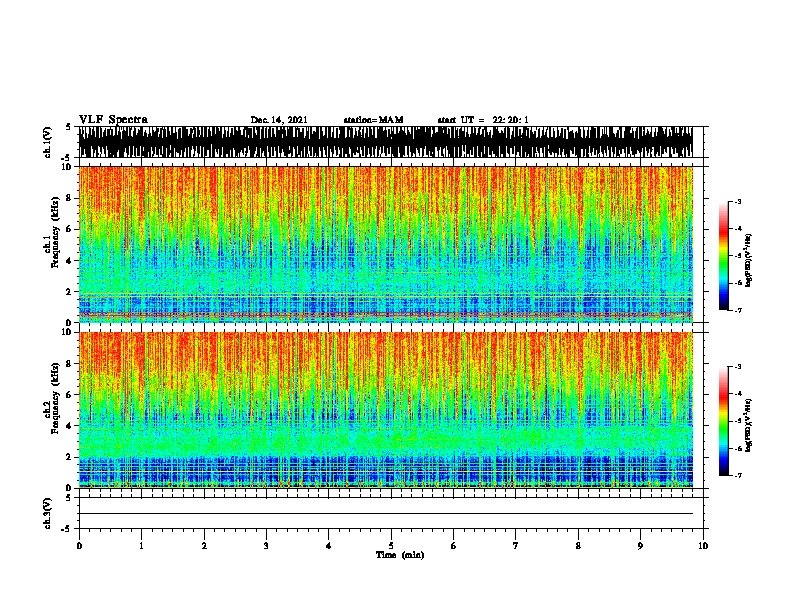Click the time axis tick label "10"
Screen dimensions: 792x612
click(x=703, y=546)
